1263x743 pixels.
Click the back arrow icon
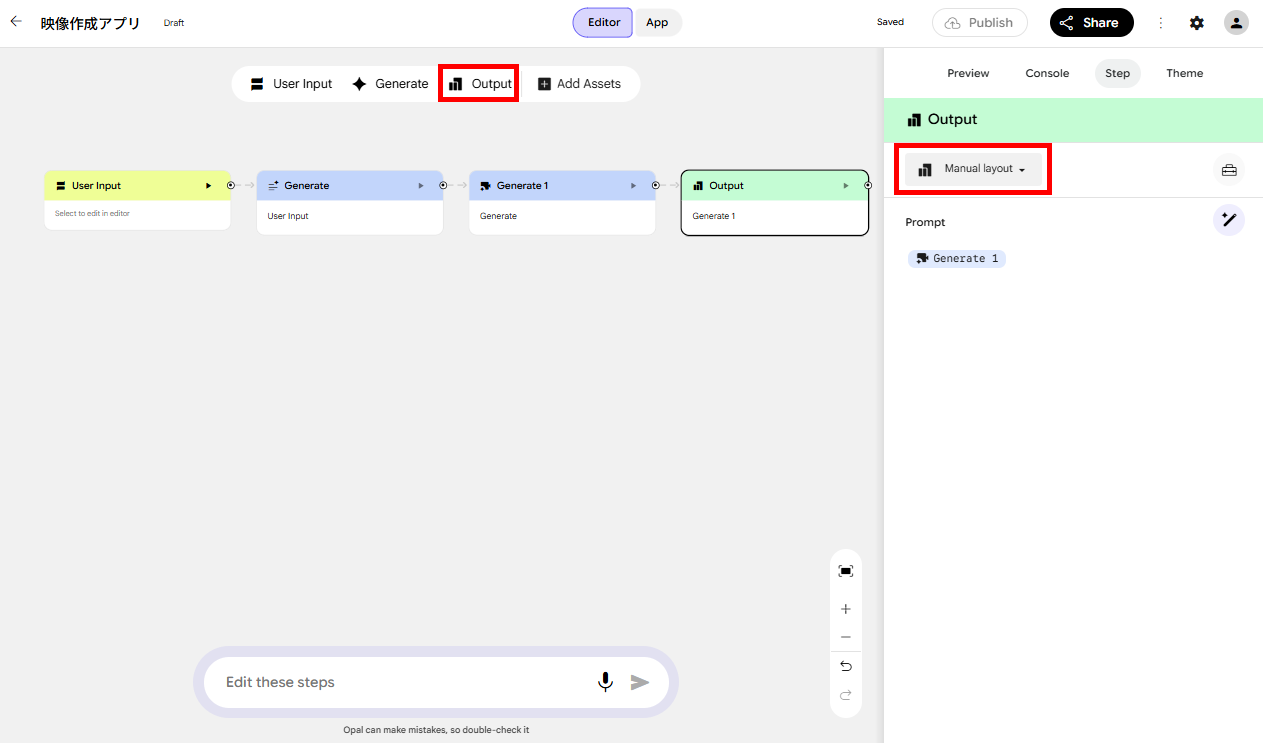16,21
